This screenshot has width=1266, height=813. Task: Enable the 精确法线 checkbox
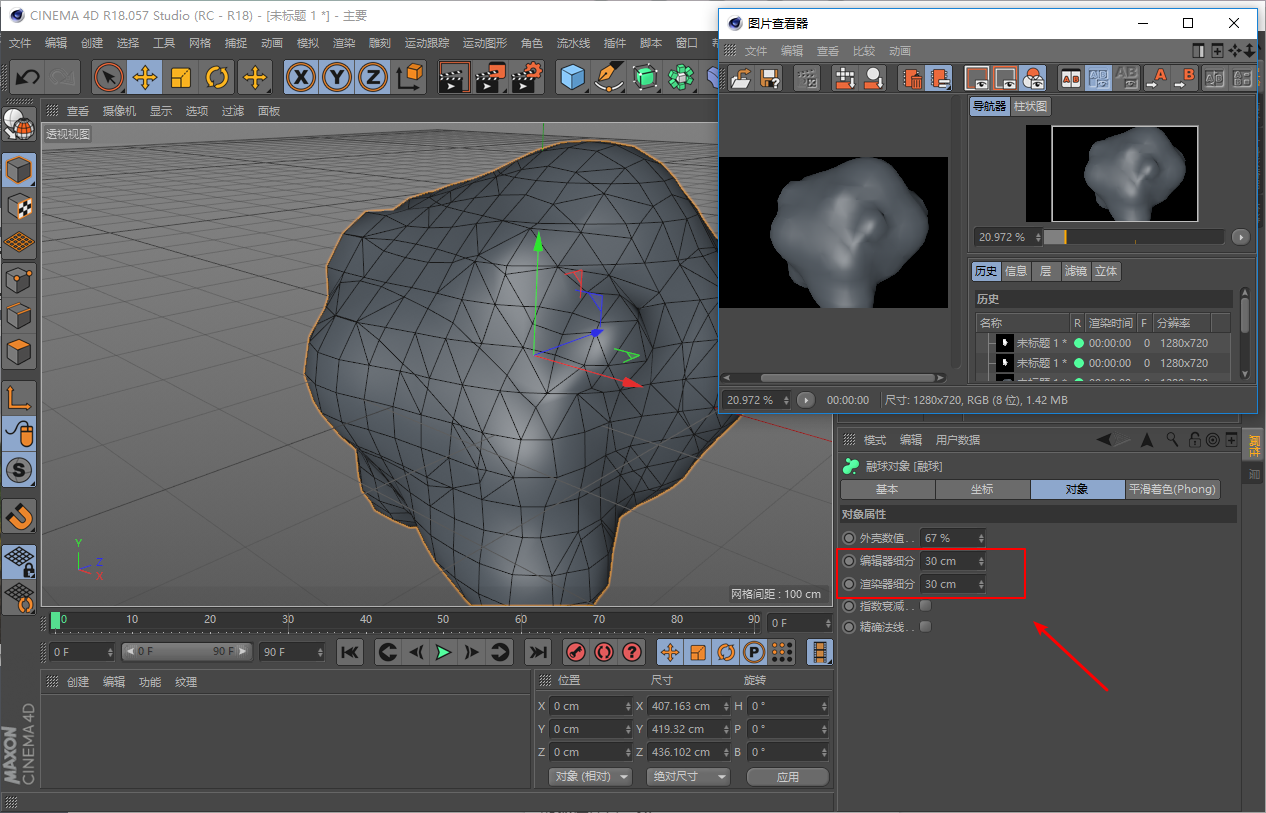pyautogui.click(x=925, y=627)
